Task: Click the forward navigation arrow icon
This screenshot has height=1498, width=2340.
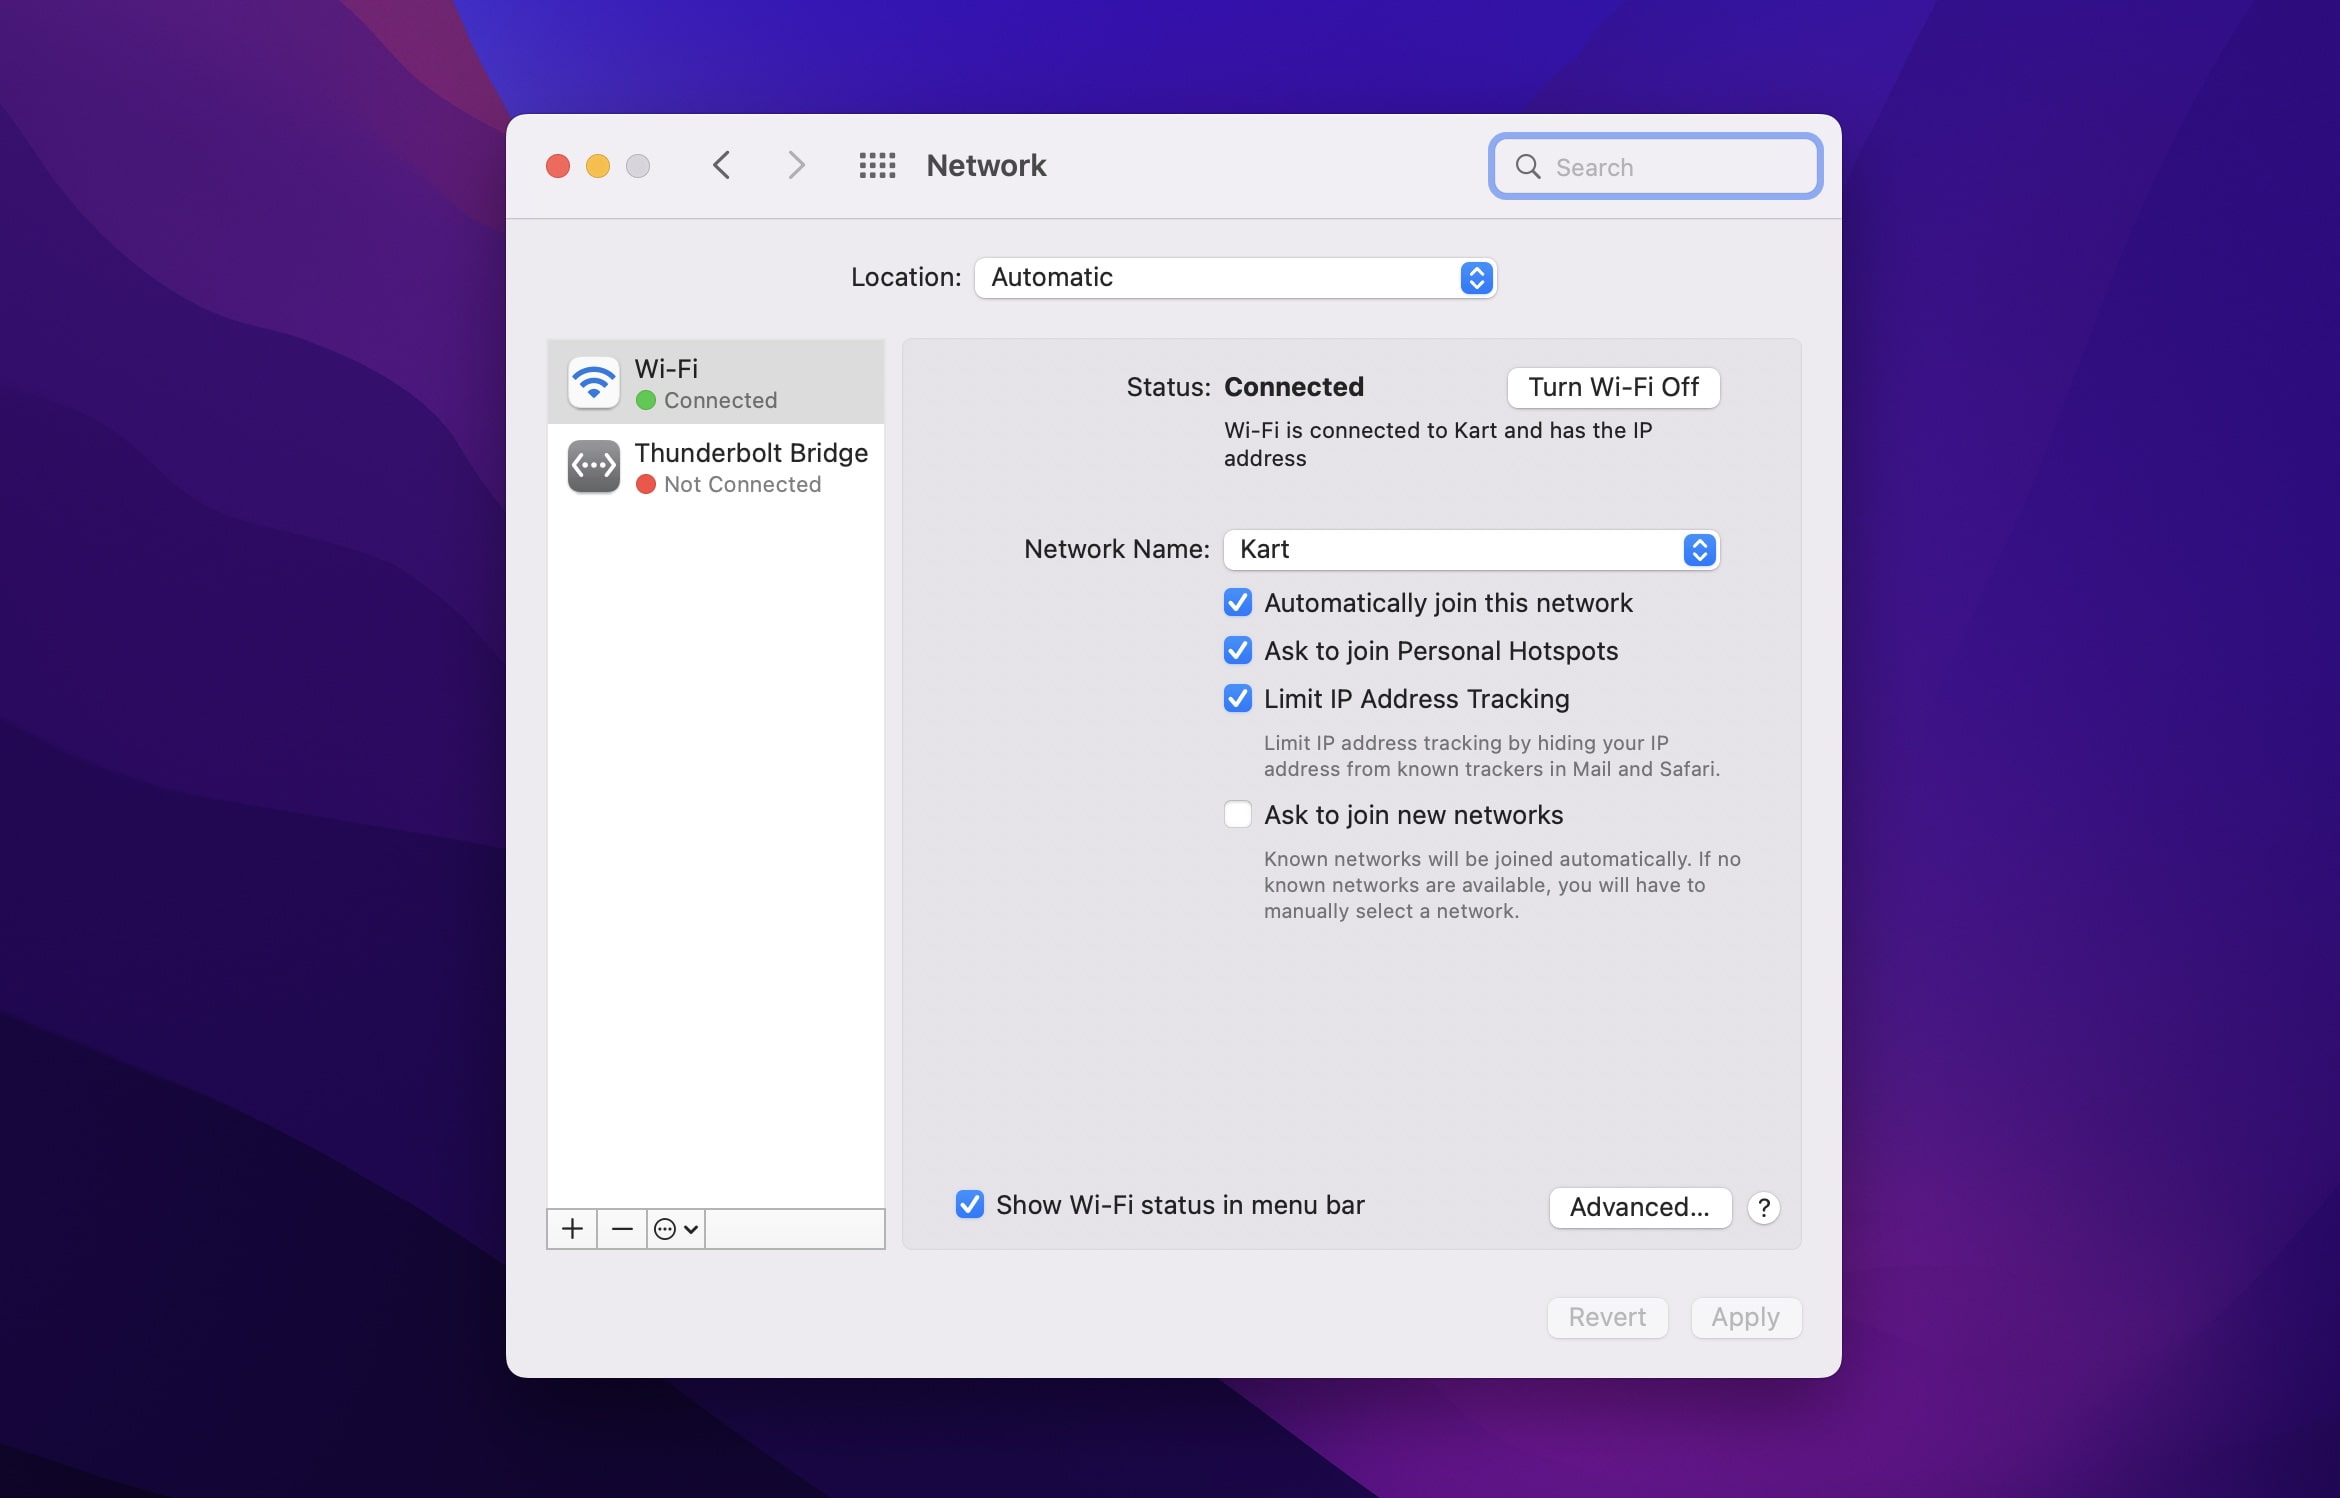Action: [x=793, y=164]
